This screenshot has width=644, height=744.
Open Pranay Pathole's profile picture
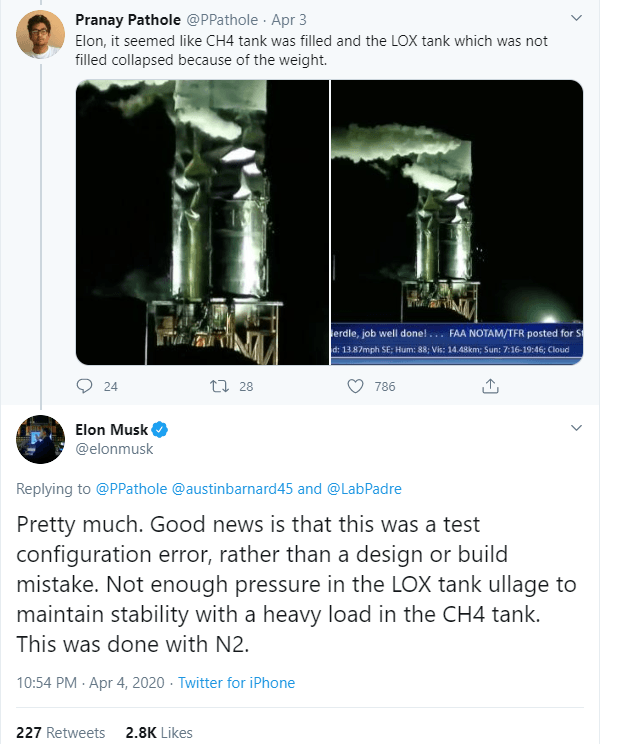point(41,36)
